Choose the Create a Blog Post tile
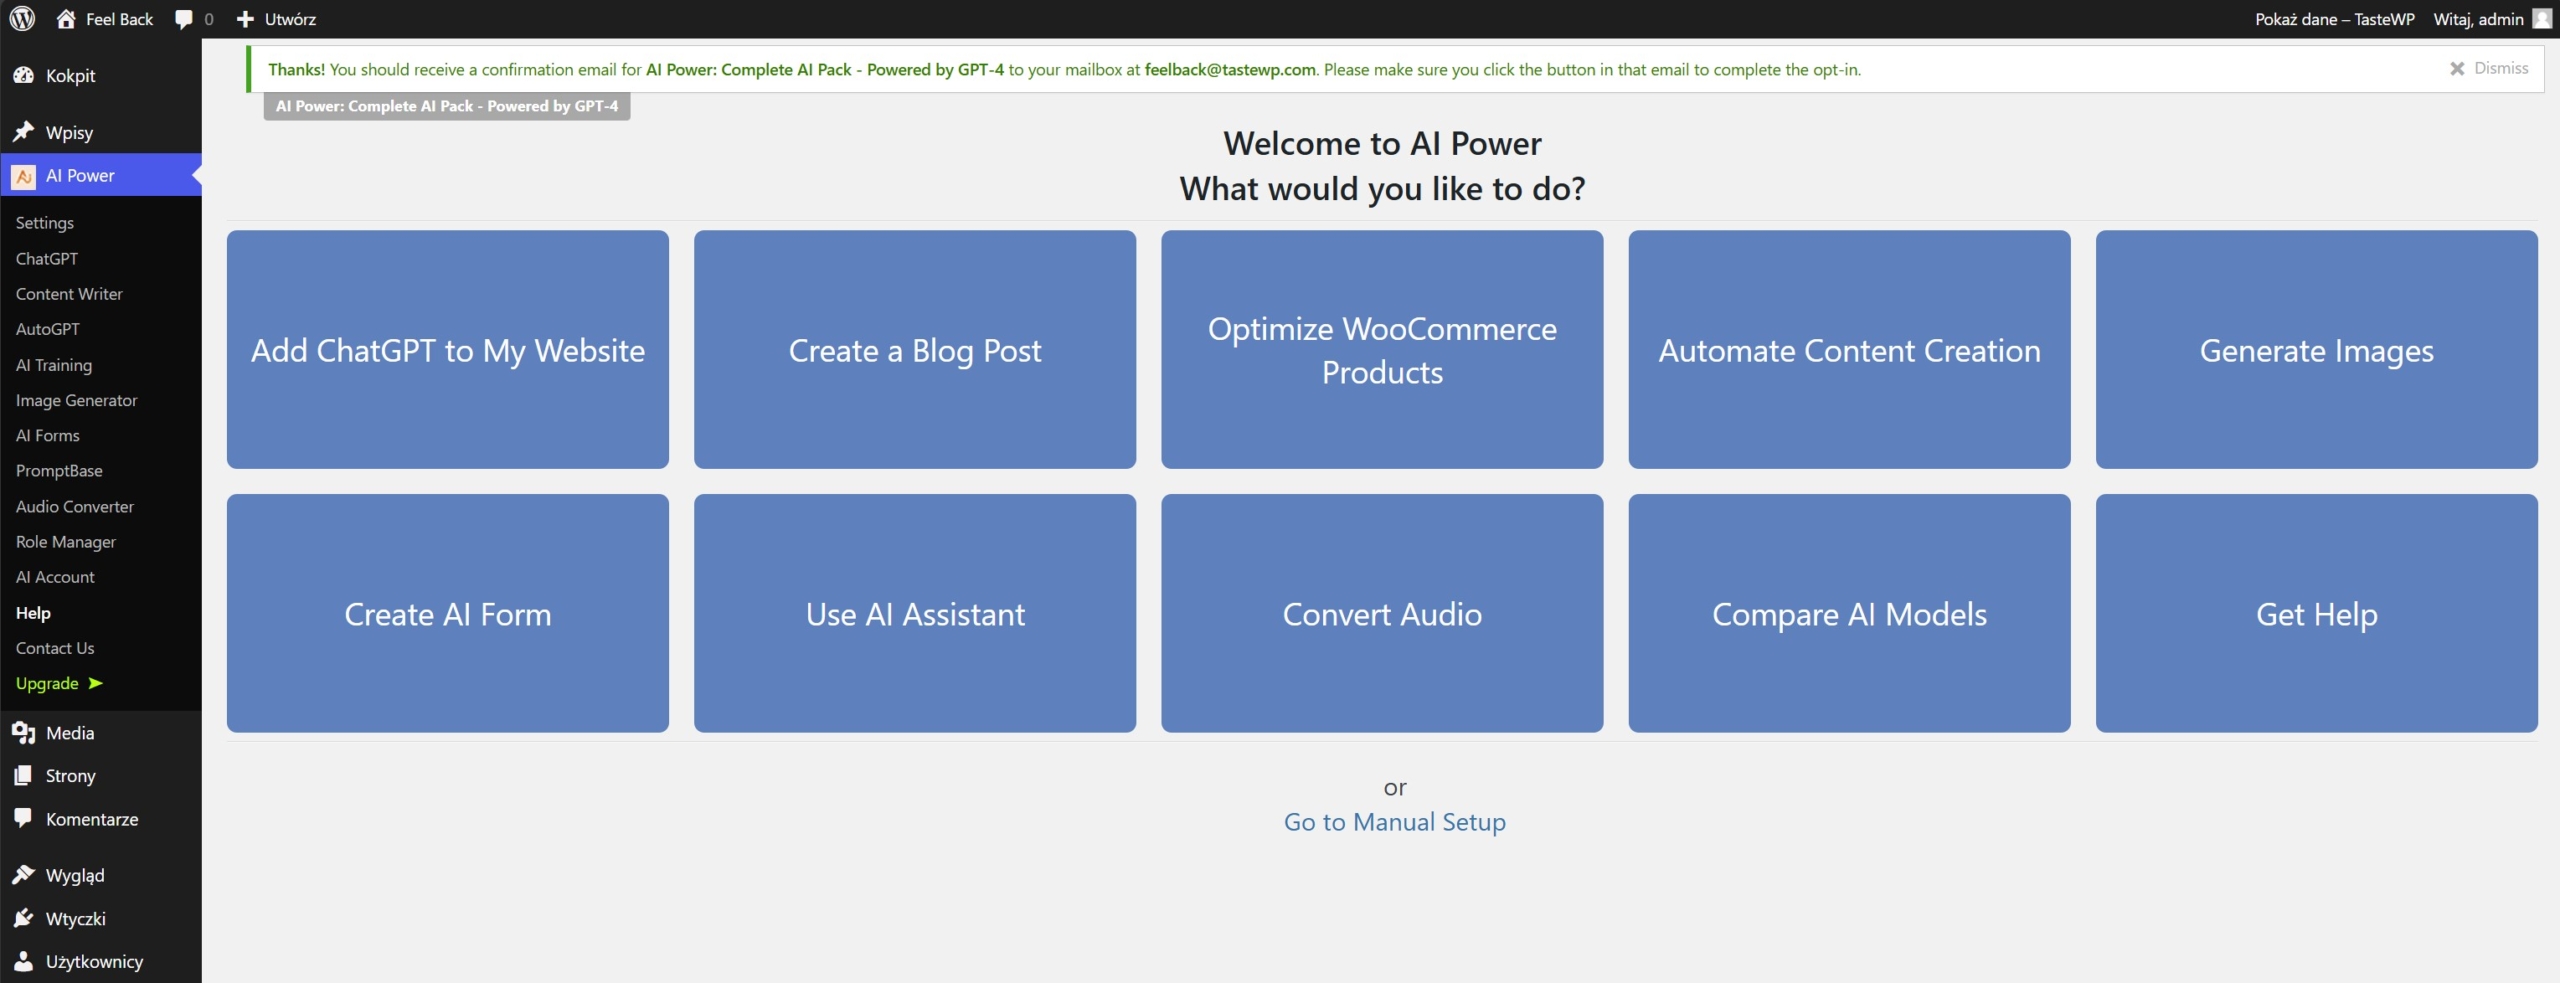Image resolution: width=2560 pixels, height=983 pixels. pyautogui.click(x=914, y=350)
